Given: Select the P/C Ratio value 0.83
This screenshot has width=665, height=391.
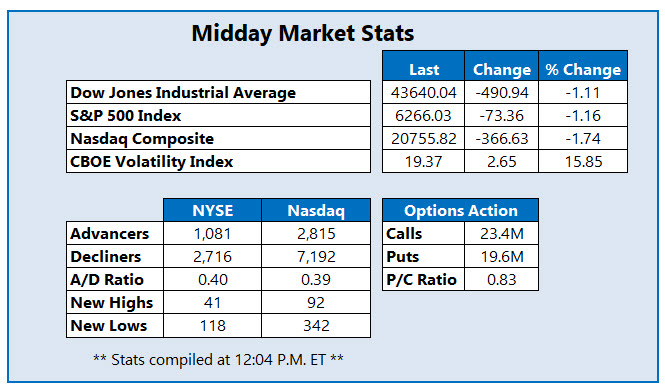Looking at the screenshot, I should pos(501,279).
